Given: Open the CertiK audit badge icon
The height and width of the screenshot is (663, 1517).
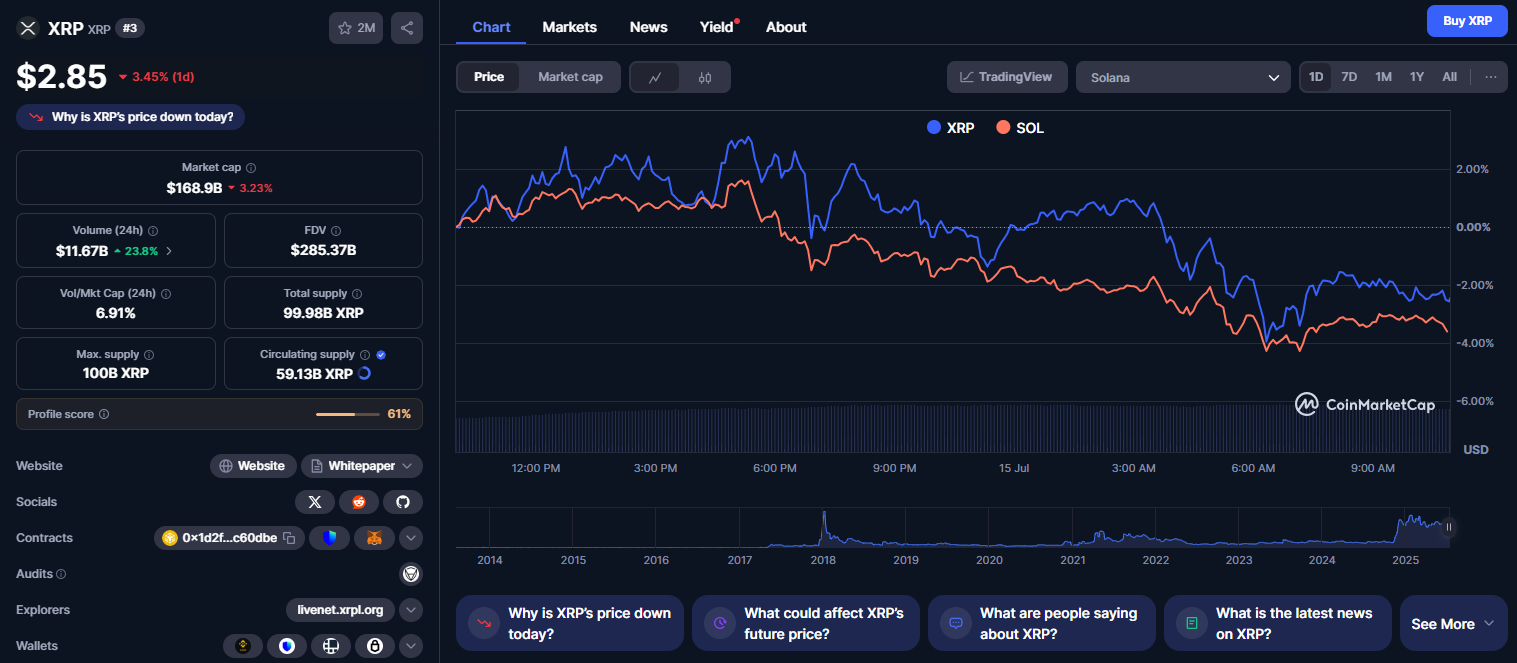Looking at the screenshot, I should (411, 574).
